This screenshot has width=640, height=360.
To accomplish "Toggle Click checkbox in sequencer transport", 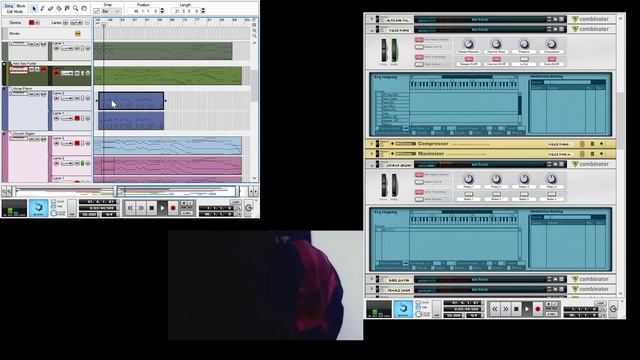I will [53, 202].
